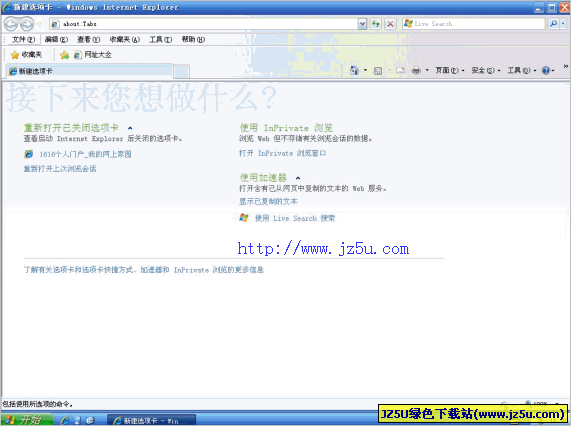Open the 收藏夹(A) menu
Screen dimensions: 571x426
click(125, 39)
